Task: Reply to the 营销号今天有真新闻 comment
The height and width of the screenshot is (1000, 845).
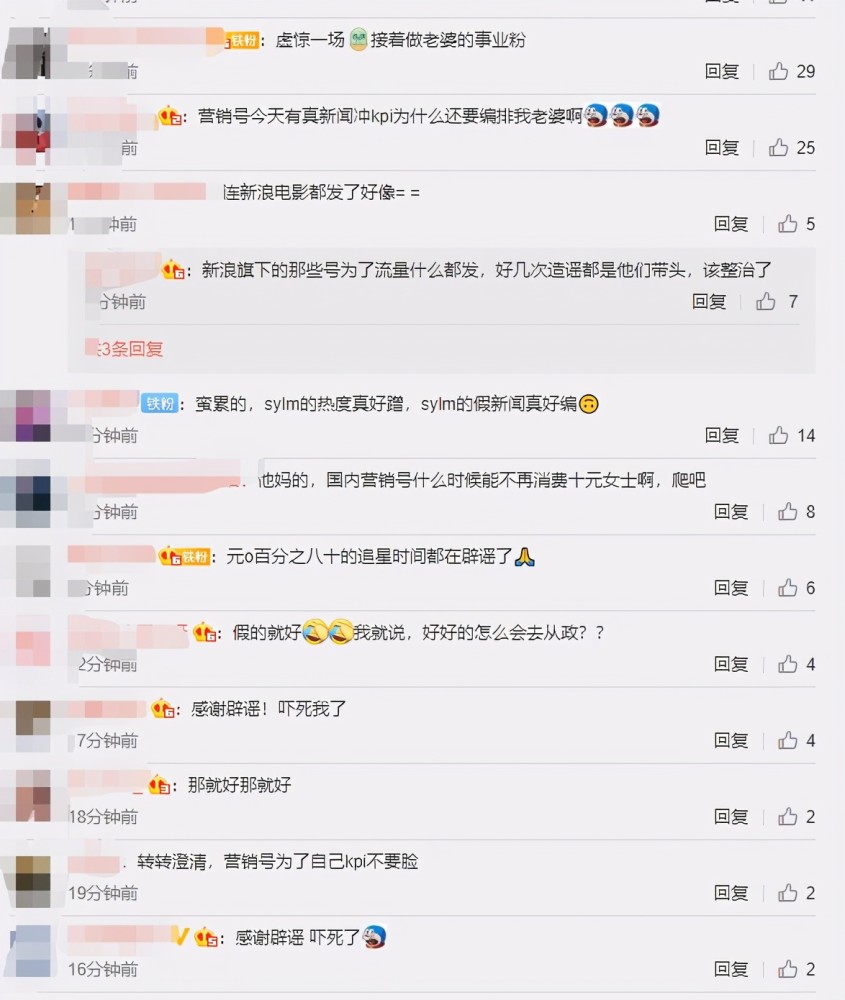Action: pyautogui.click(x=722, y=147)
